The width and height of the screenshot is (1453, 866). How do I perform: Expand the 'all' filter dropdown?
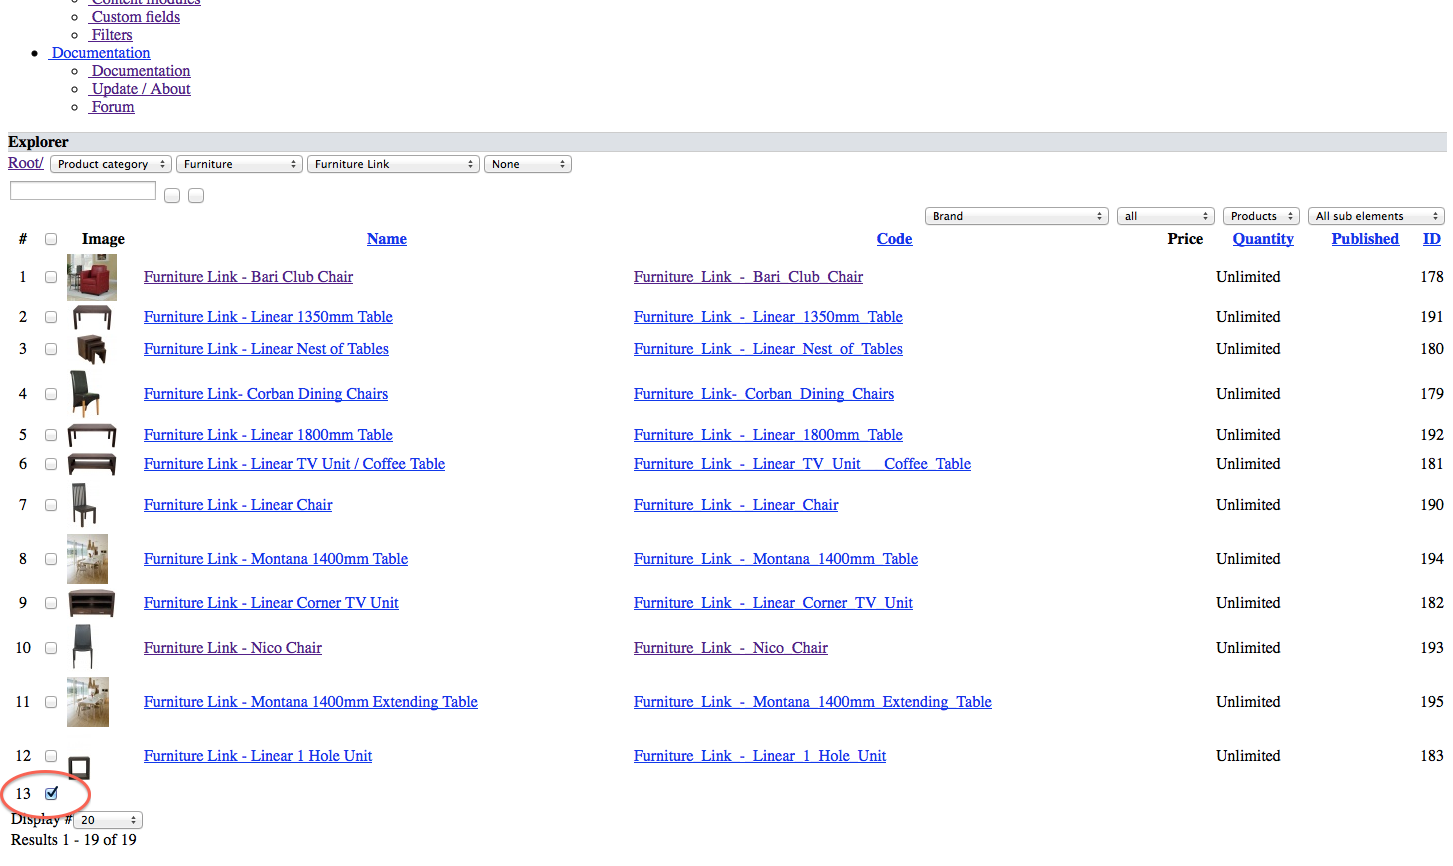click(1166, 216)
